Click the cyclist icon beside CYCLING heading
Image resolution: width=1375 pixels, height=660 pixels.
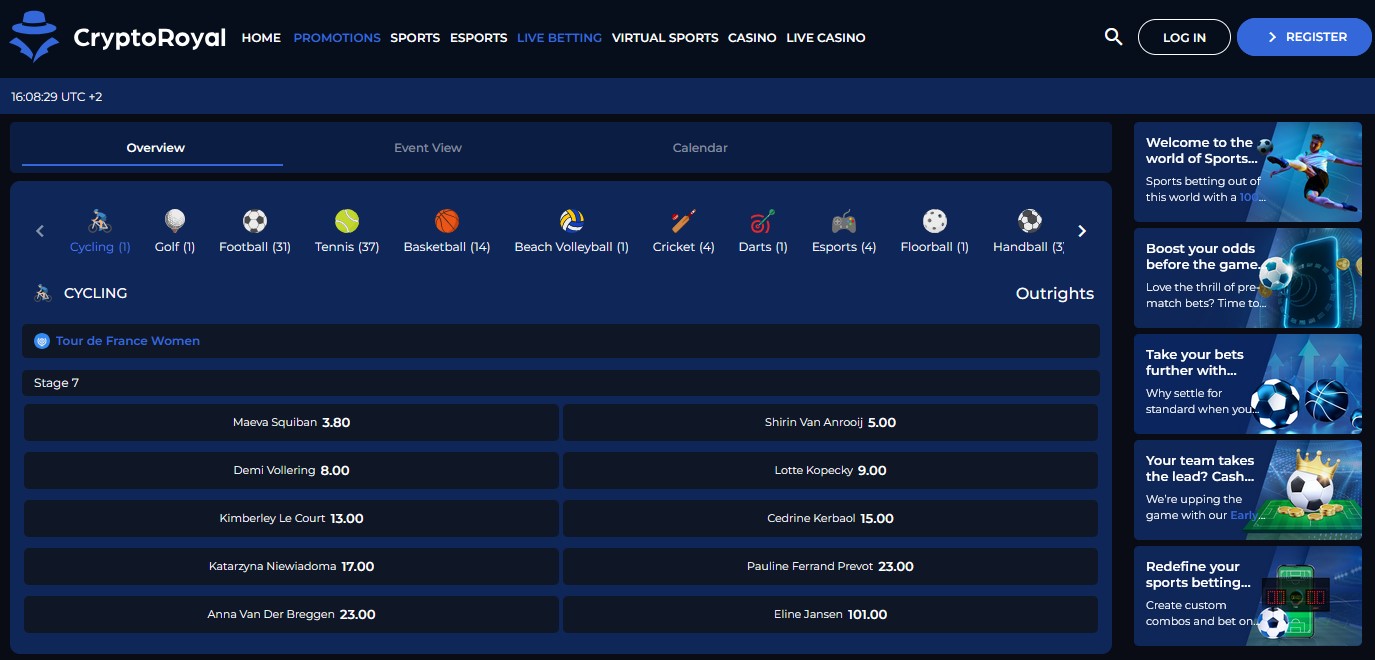43,294
